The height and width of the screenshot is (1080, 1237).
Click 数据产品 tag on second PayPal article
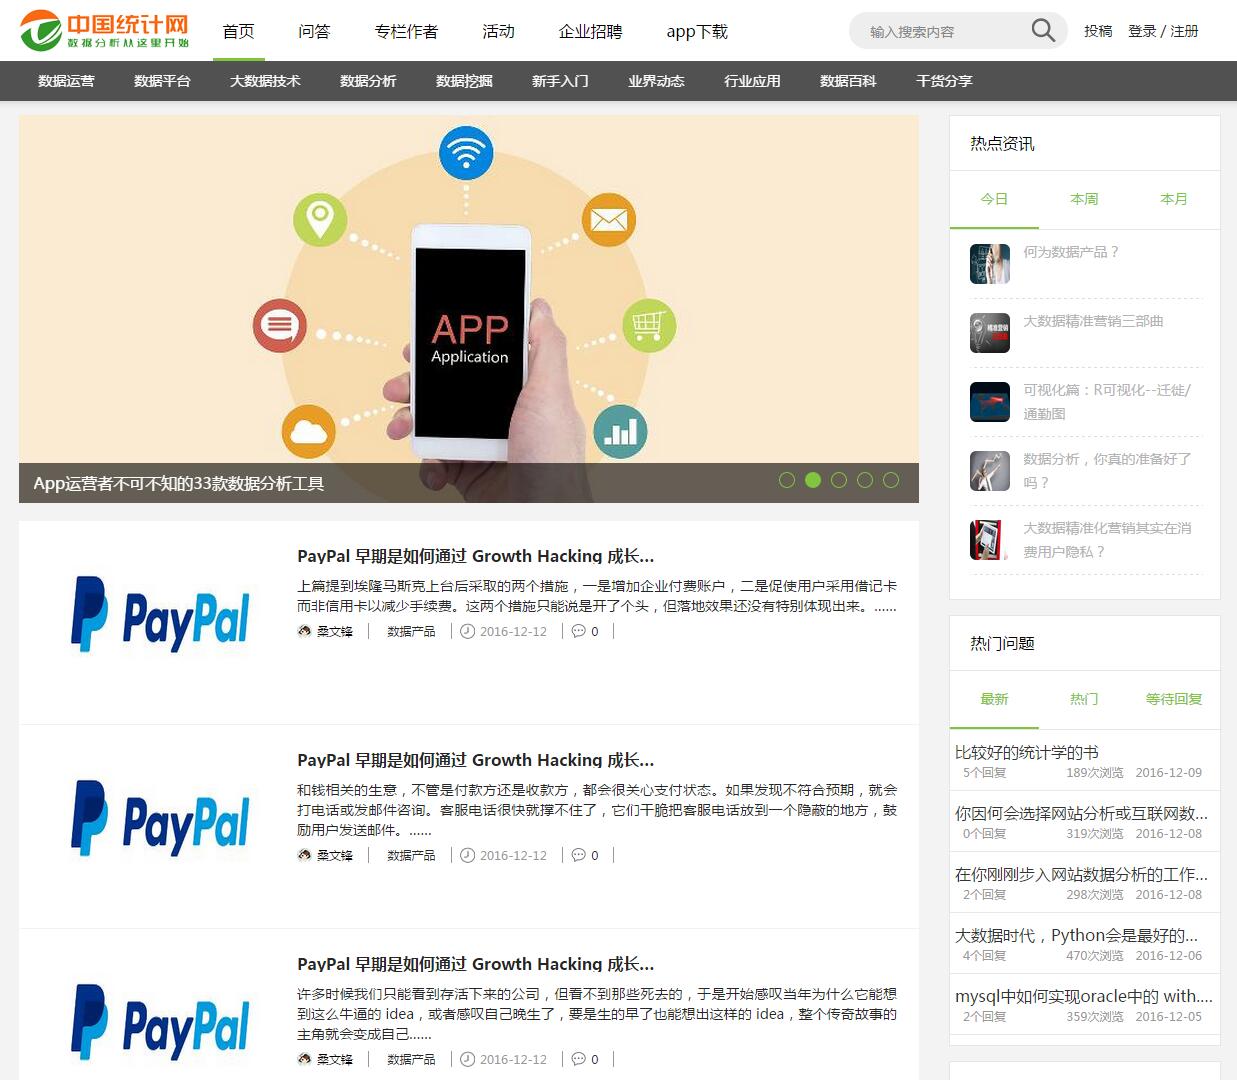pos(411,856)
